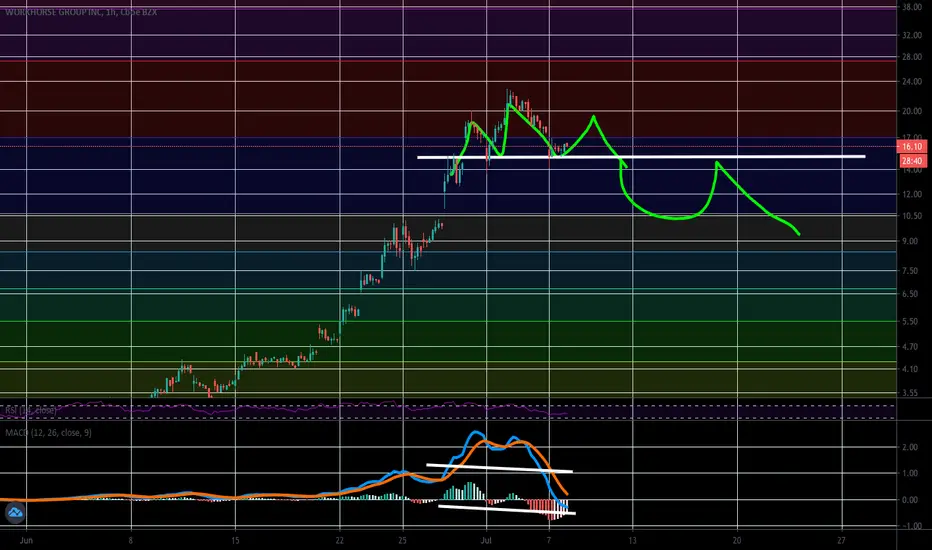The height and width of the screenshot is (550, 932).
Task: Click the Jul date axis label
Action: coord(486,540)
